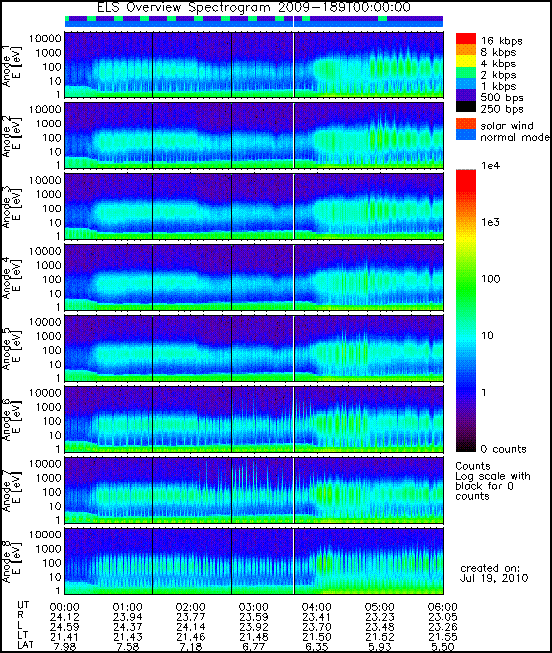Click the '250 bps' legend label
The width and height of the screenshot is (552, 653).
[502, 109]
